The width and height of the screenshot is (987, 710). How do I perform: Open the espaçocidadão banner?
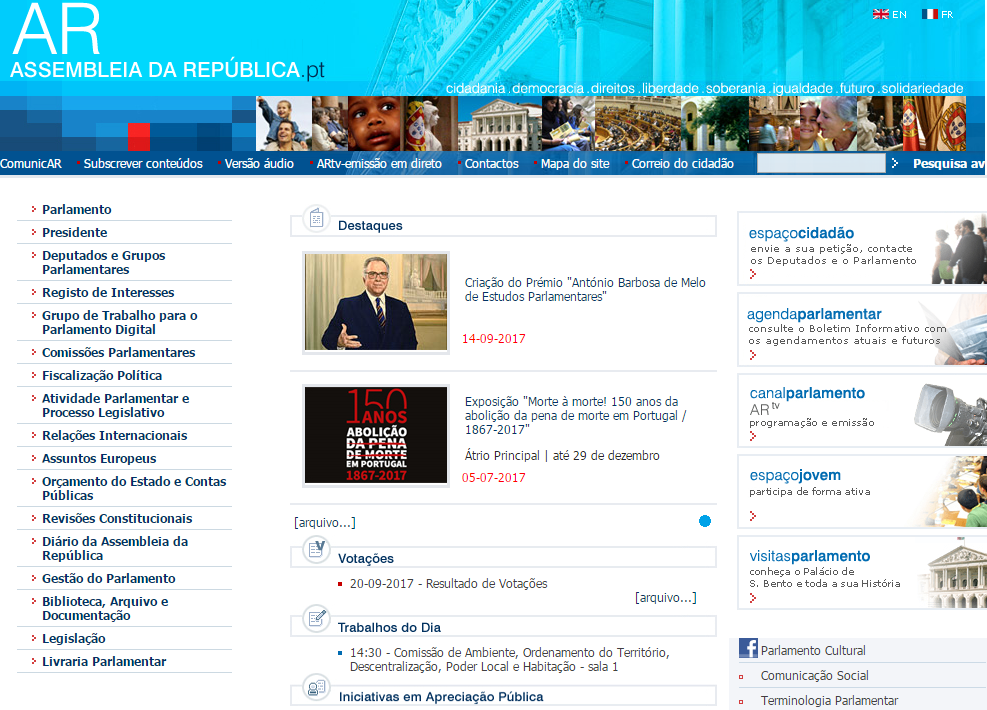(860, 248)
